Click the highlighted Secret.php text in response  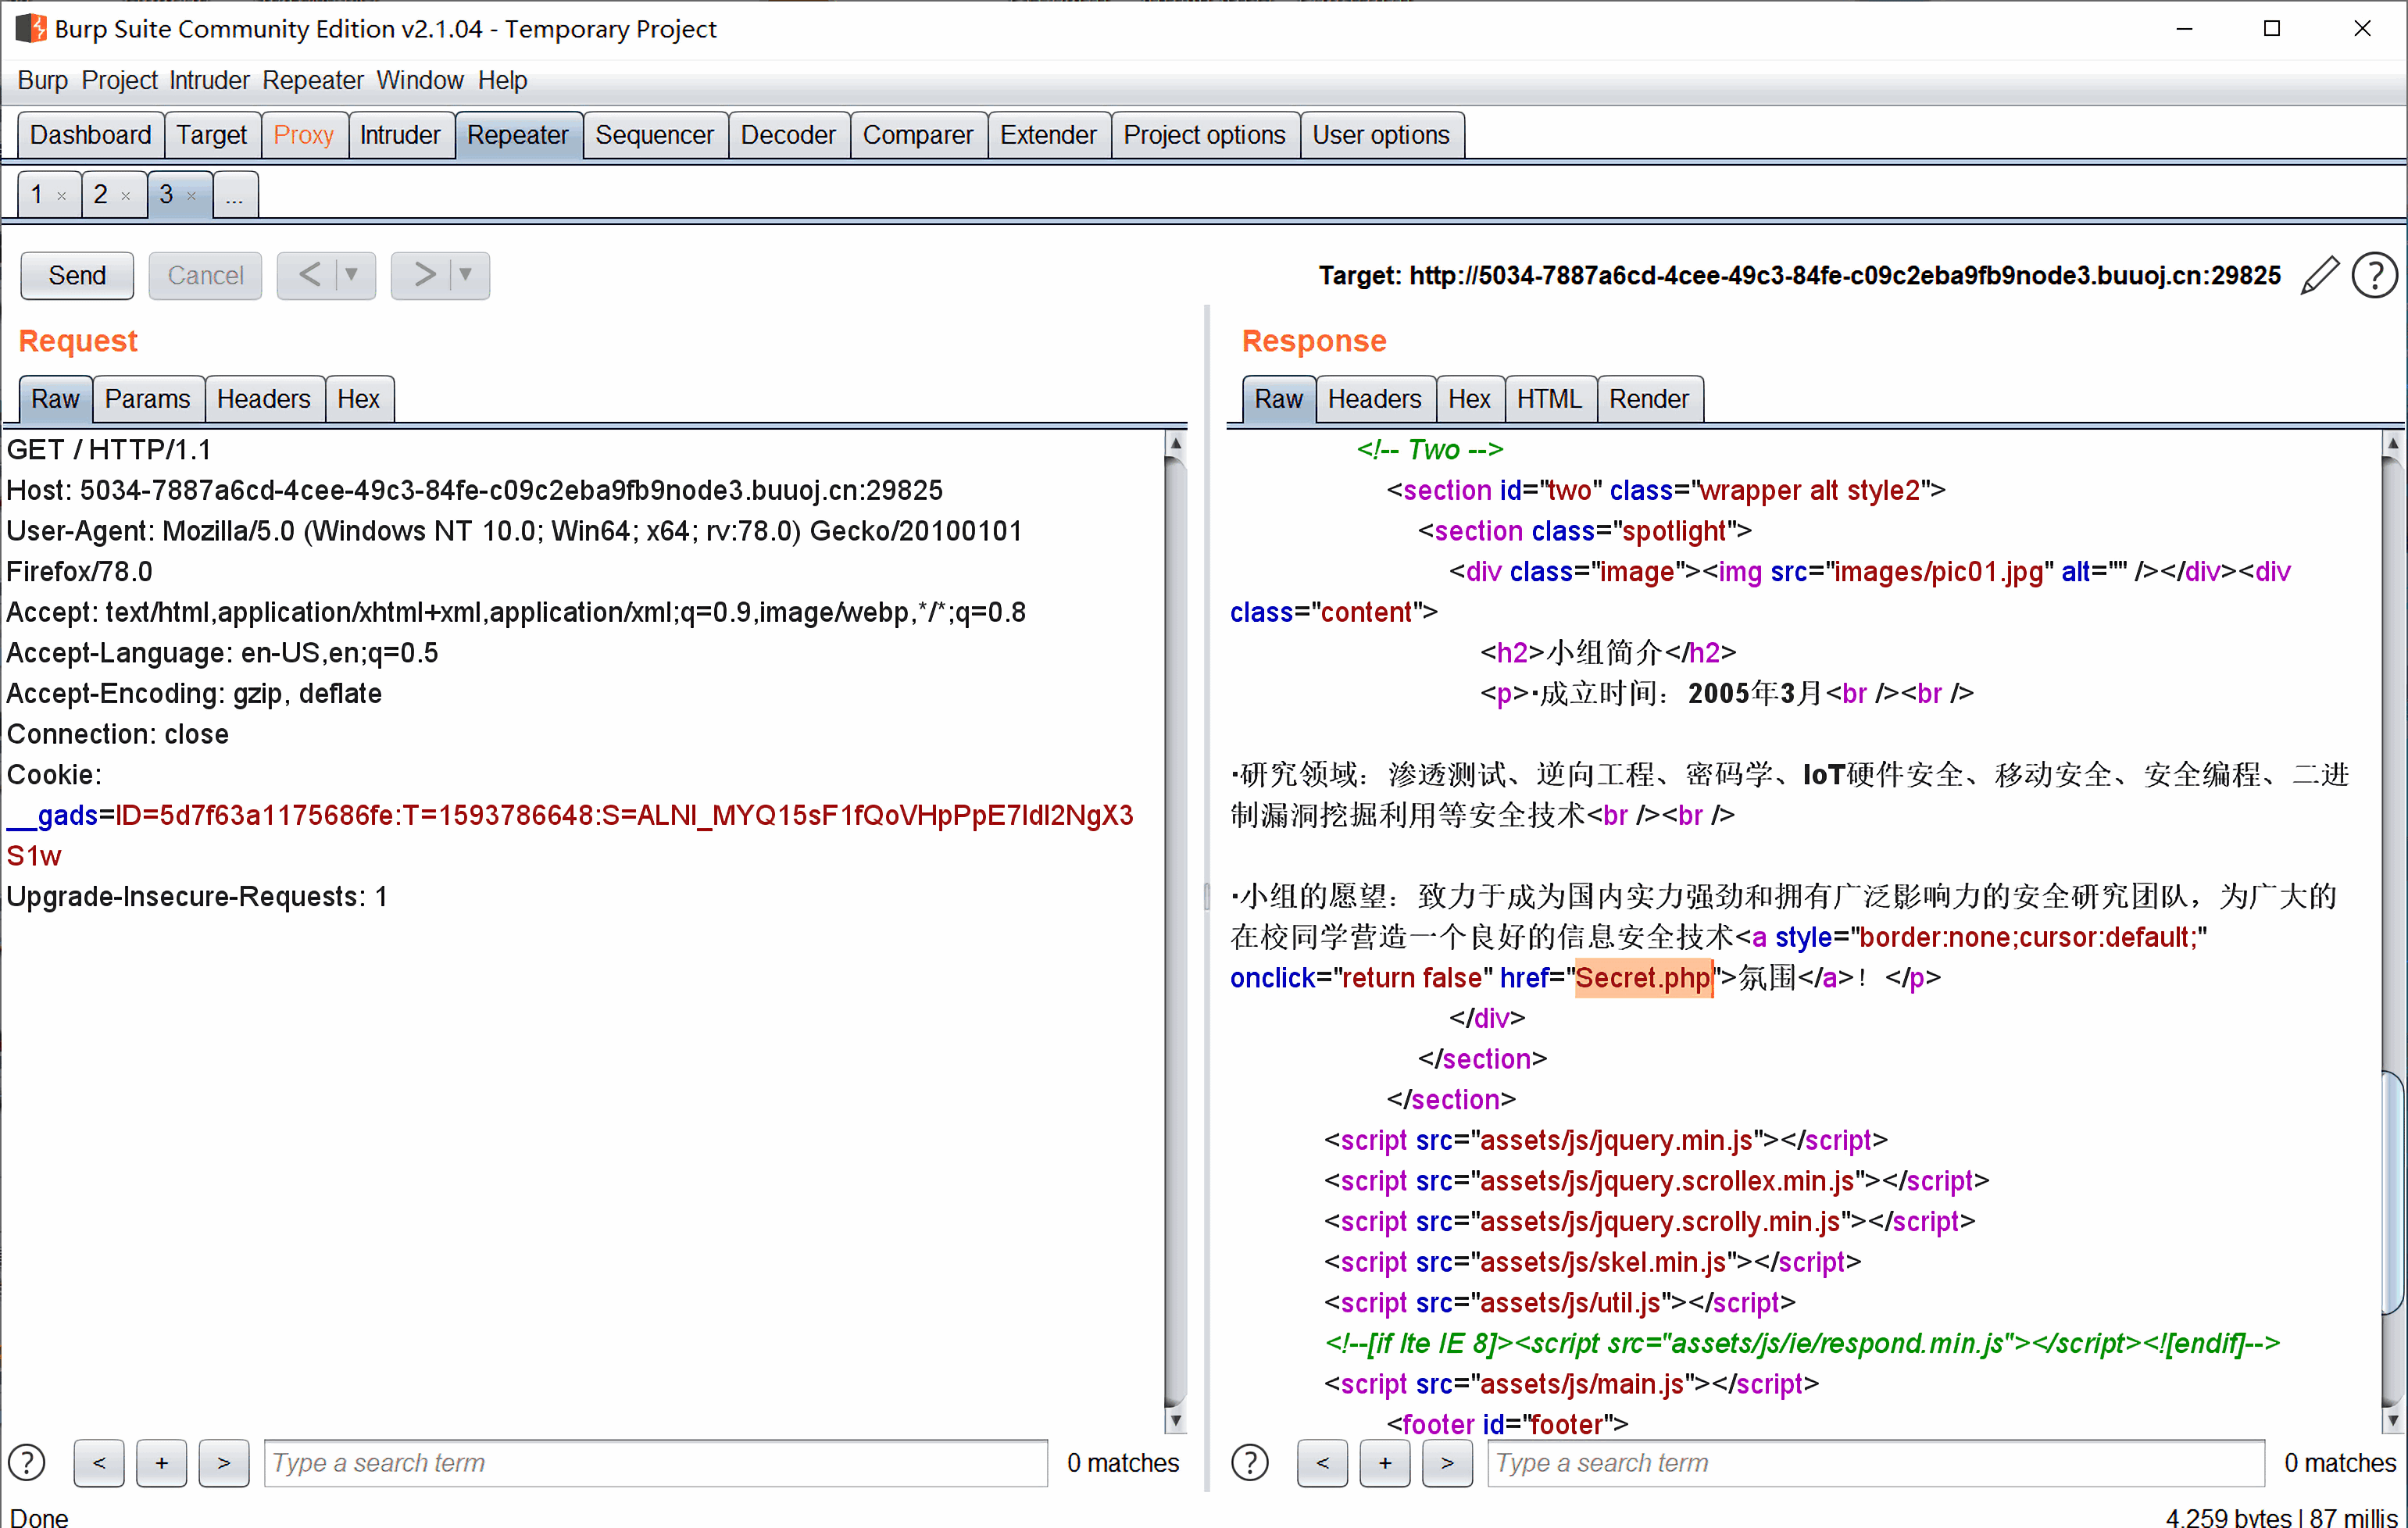click(x=1644, y=978)
